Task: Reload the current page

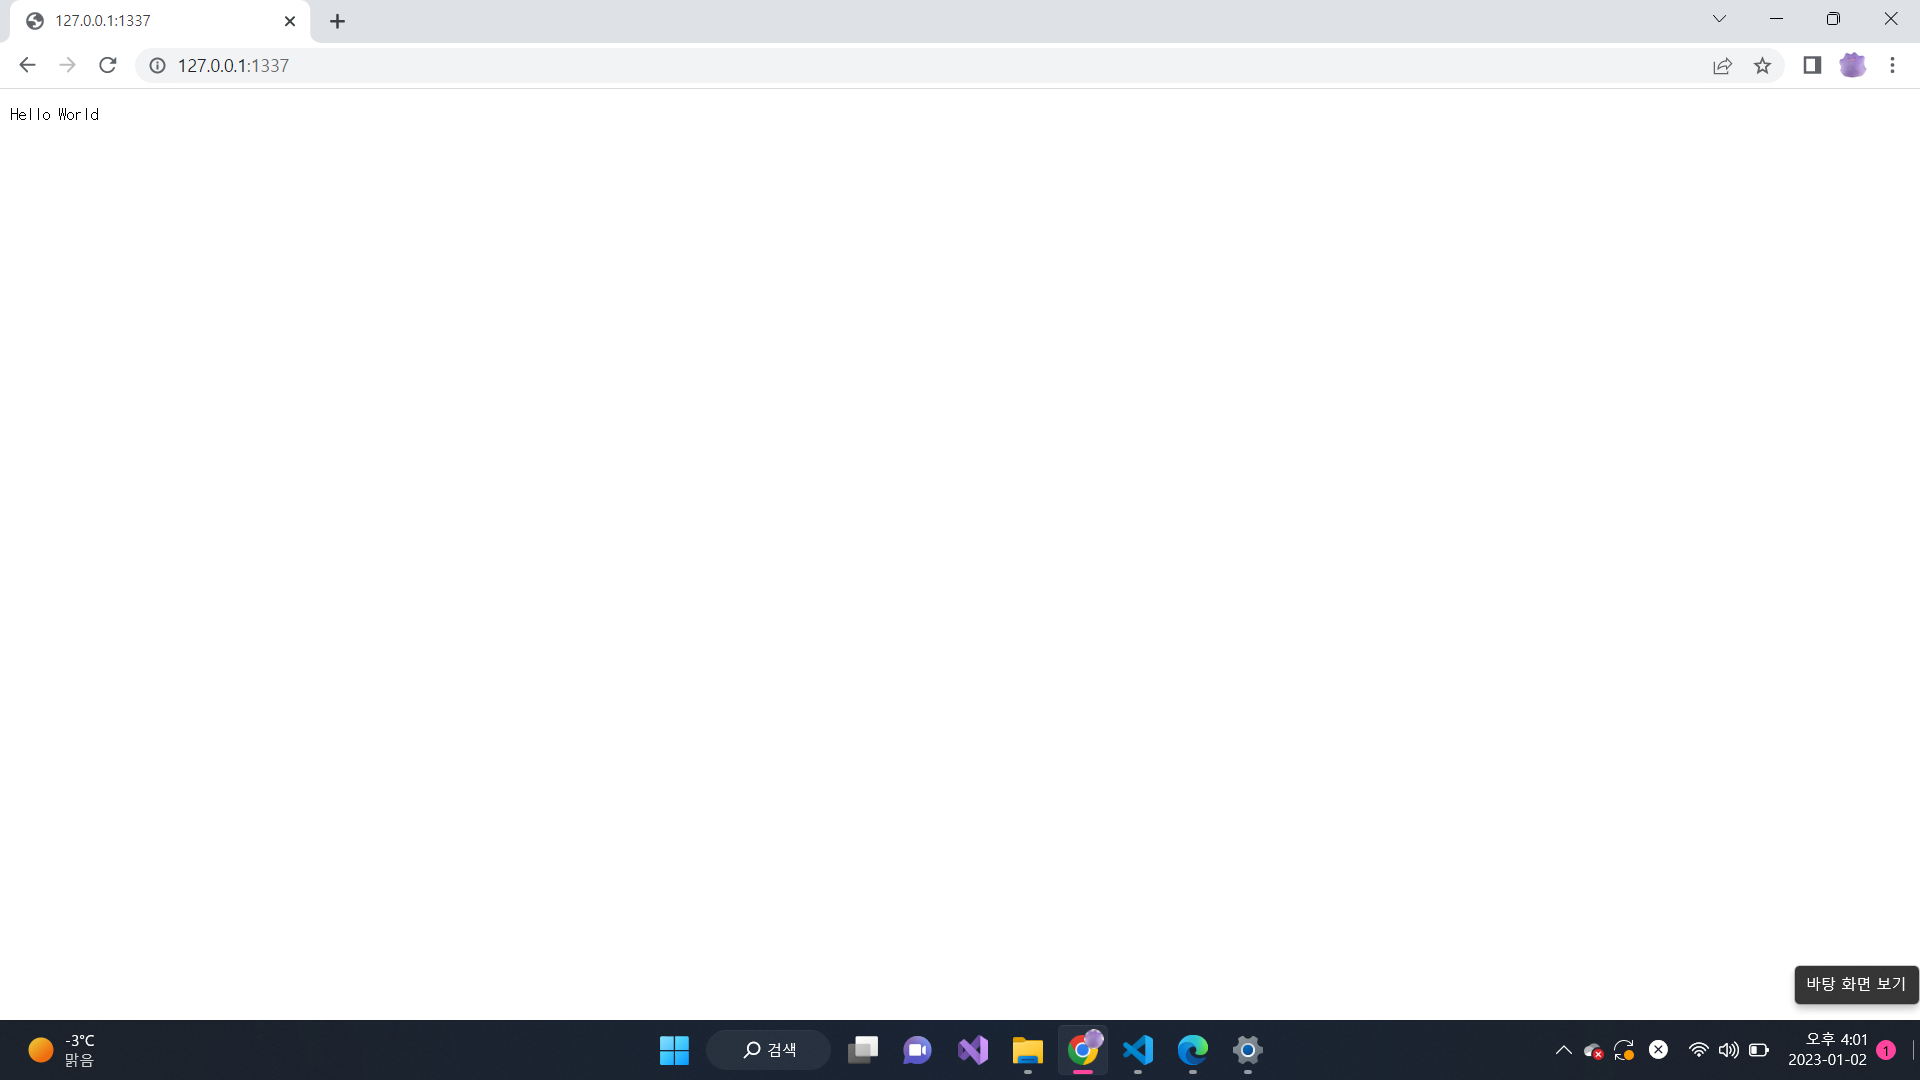Action: tap(108, 65)
